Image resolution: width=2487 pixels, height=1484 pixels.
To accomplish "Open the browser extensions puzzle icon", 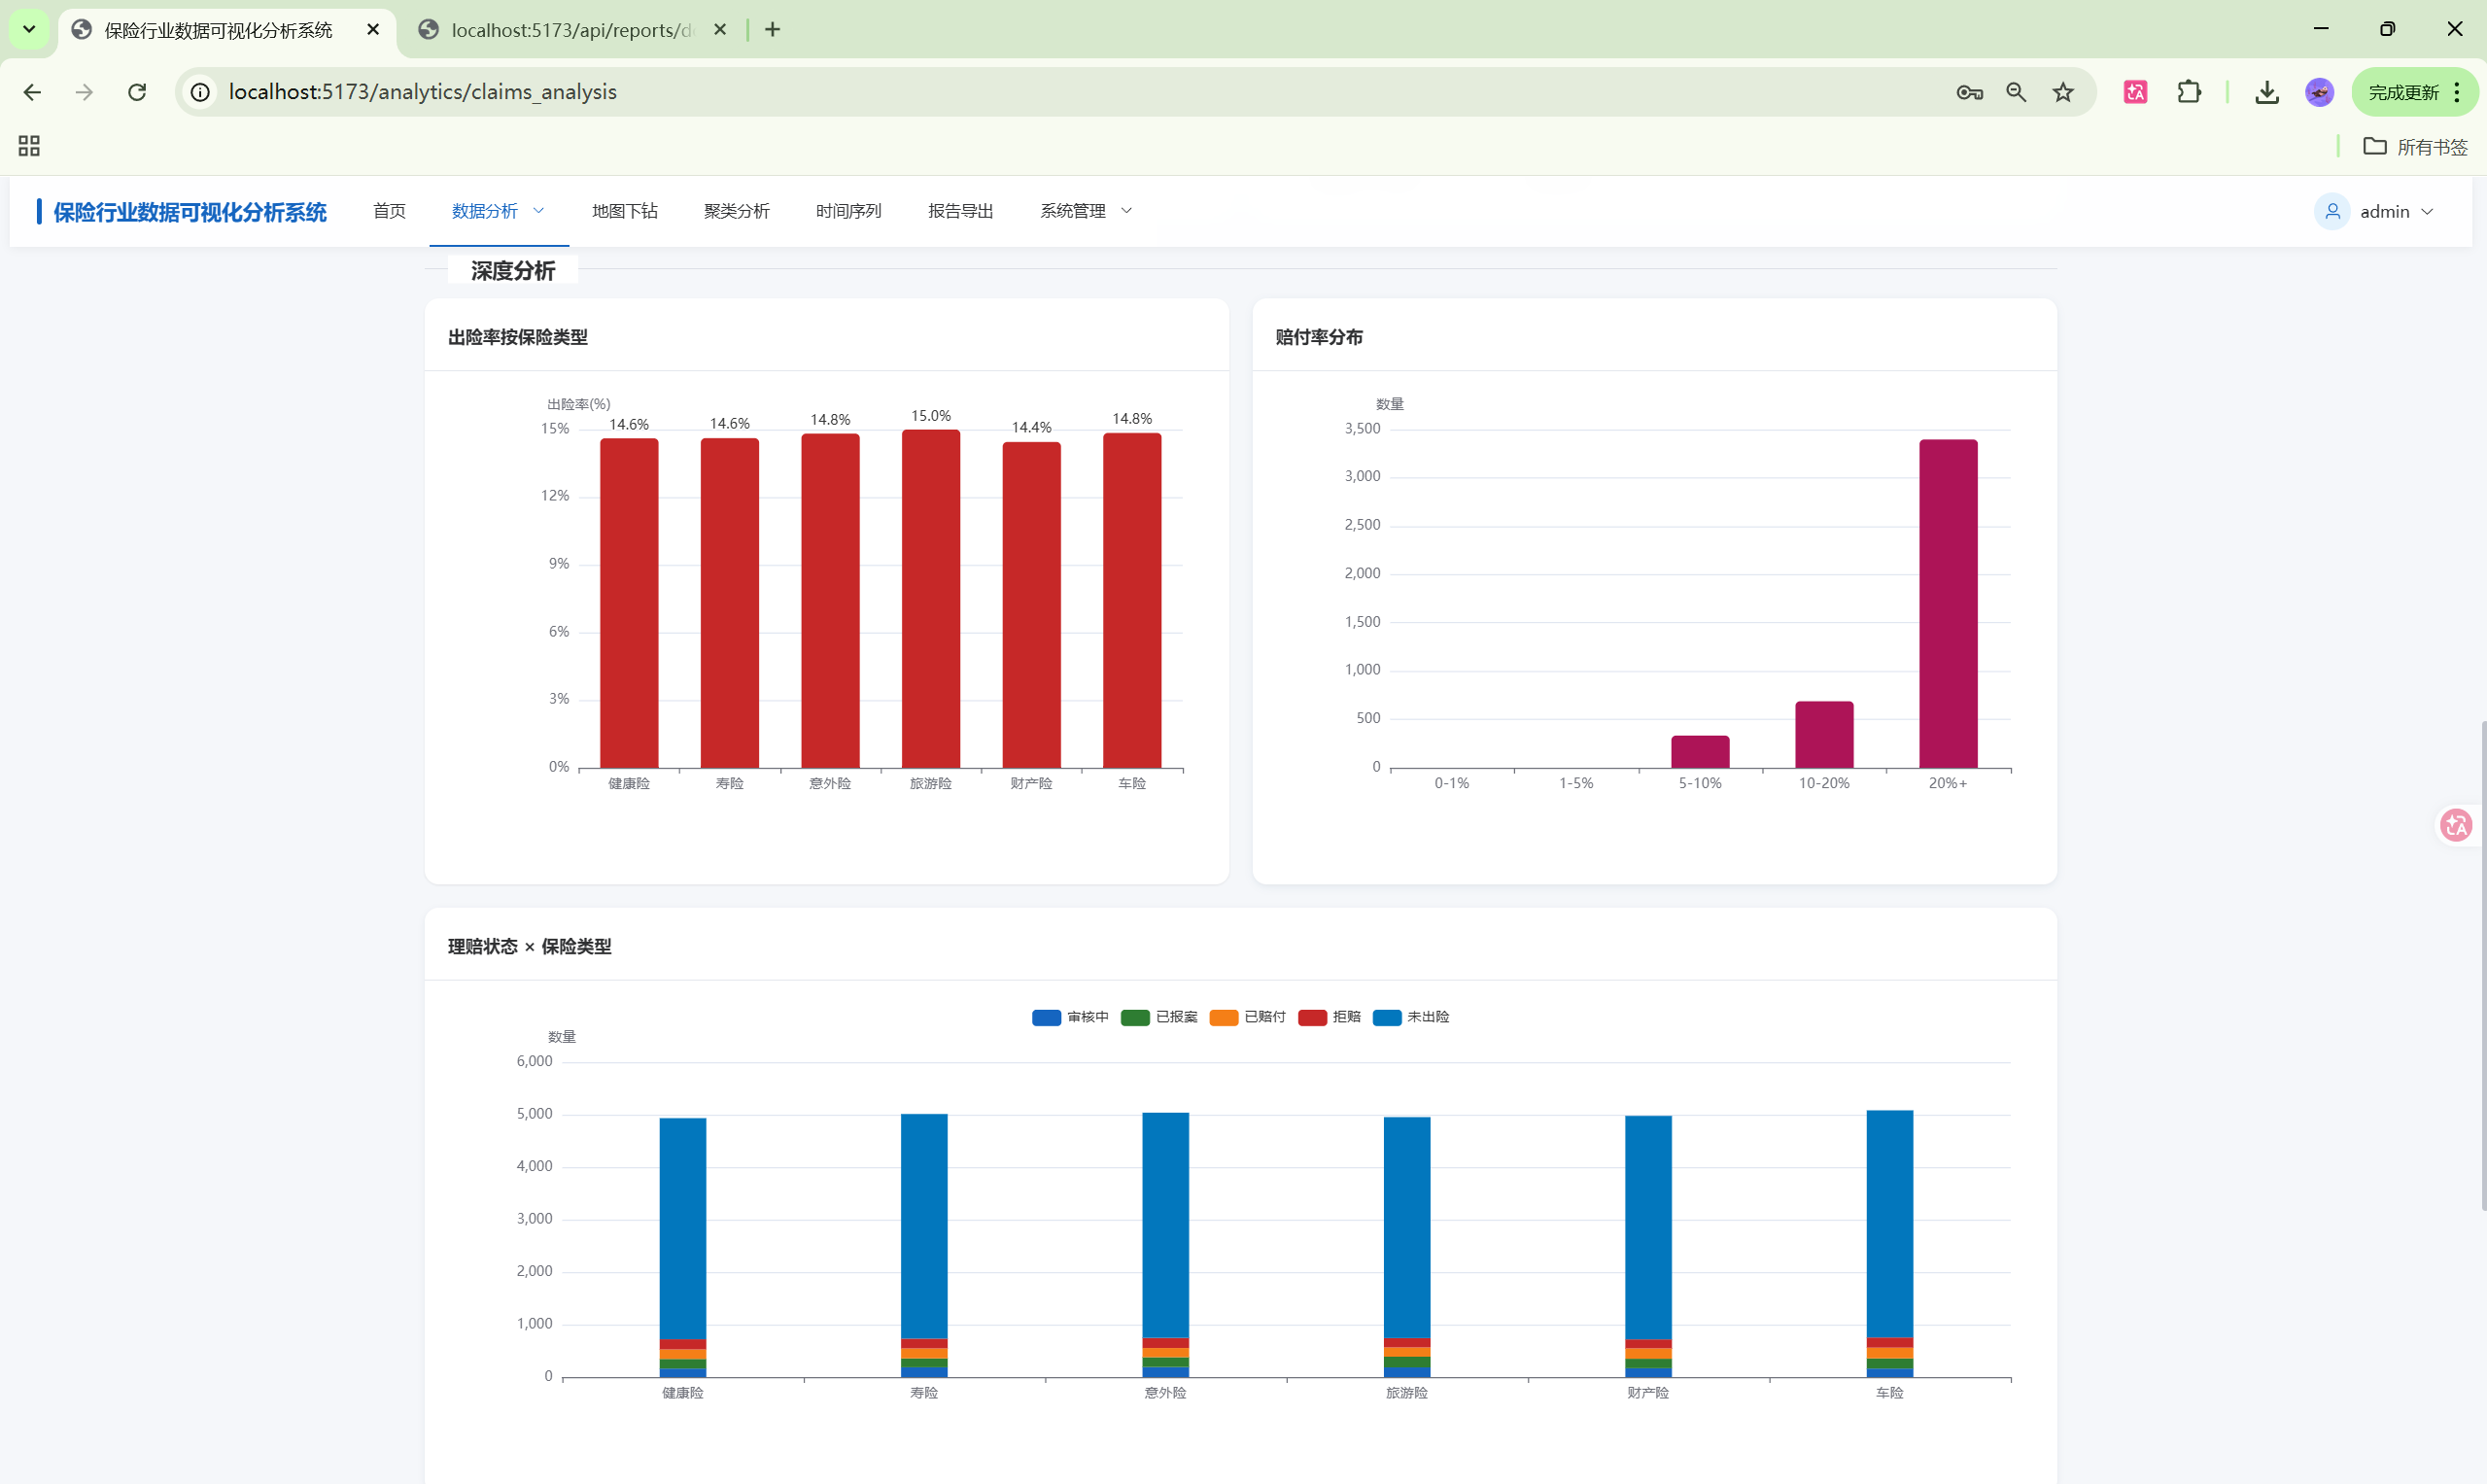I will [2188, 92].
